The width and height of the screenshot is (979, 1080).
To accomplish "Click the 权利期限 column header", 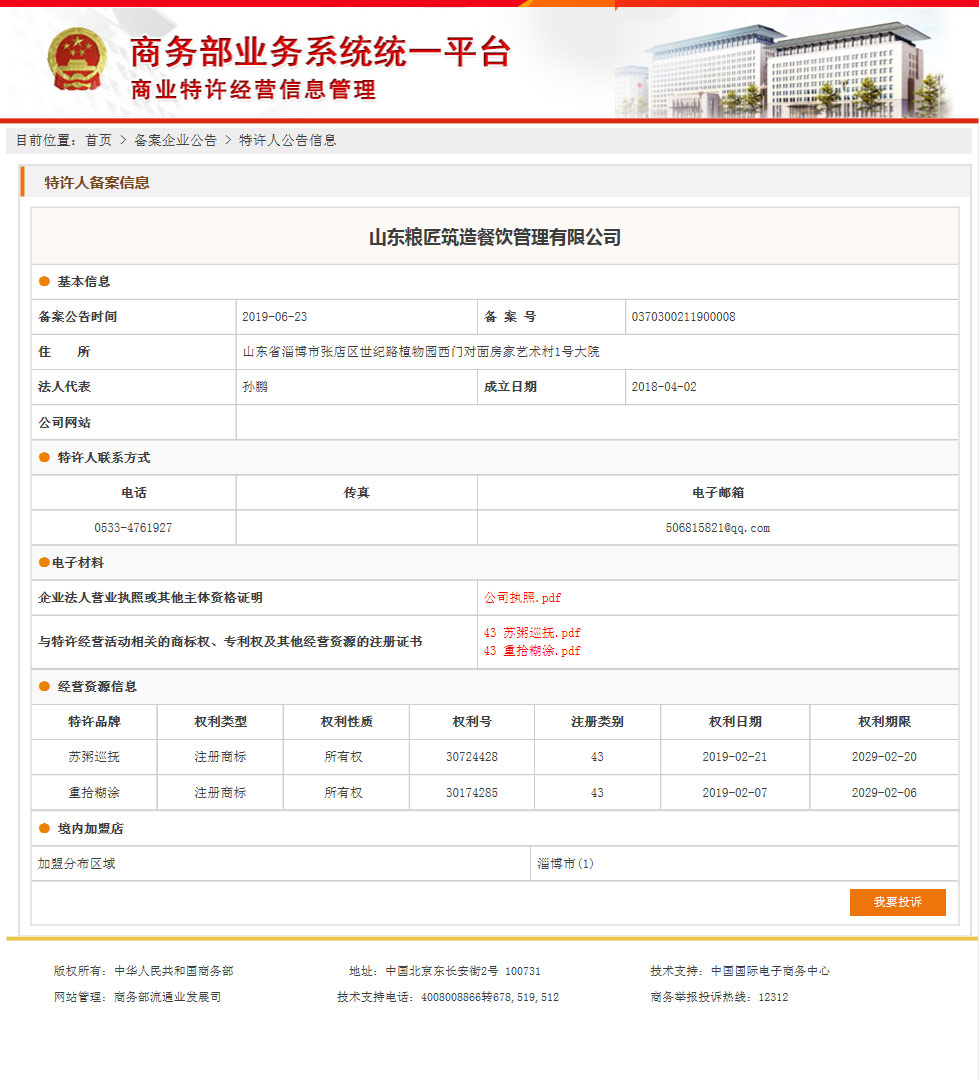I will tap(884, 722).
